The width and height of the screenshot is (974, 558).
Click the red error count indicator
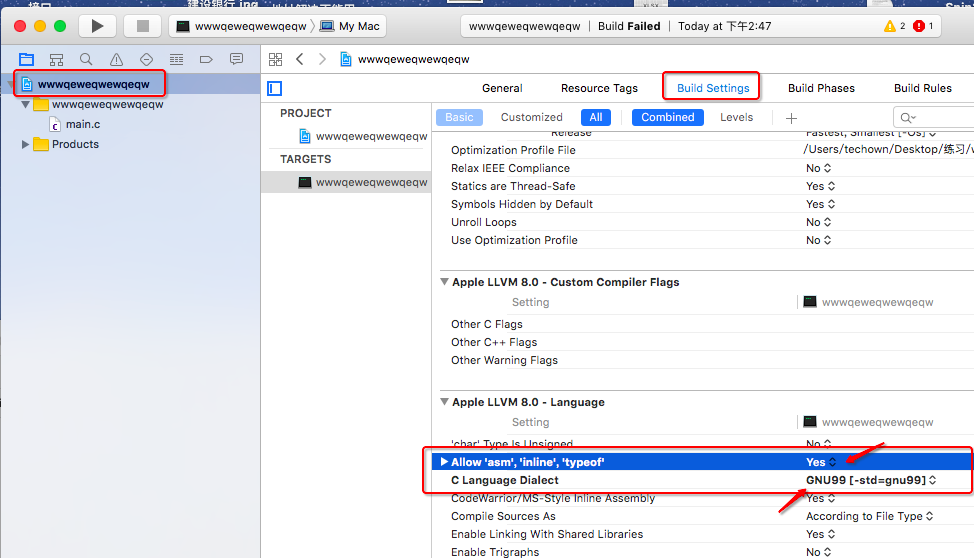click(x=923, y=26)
